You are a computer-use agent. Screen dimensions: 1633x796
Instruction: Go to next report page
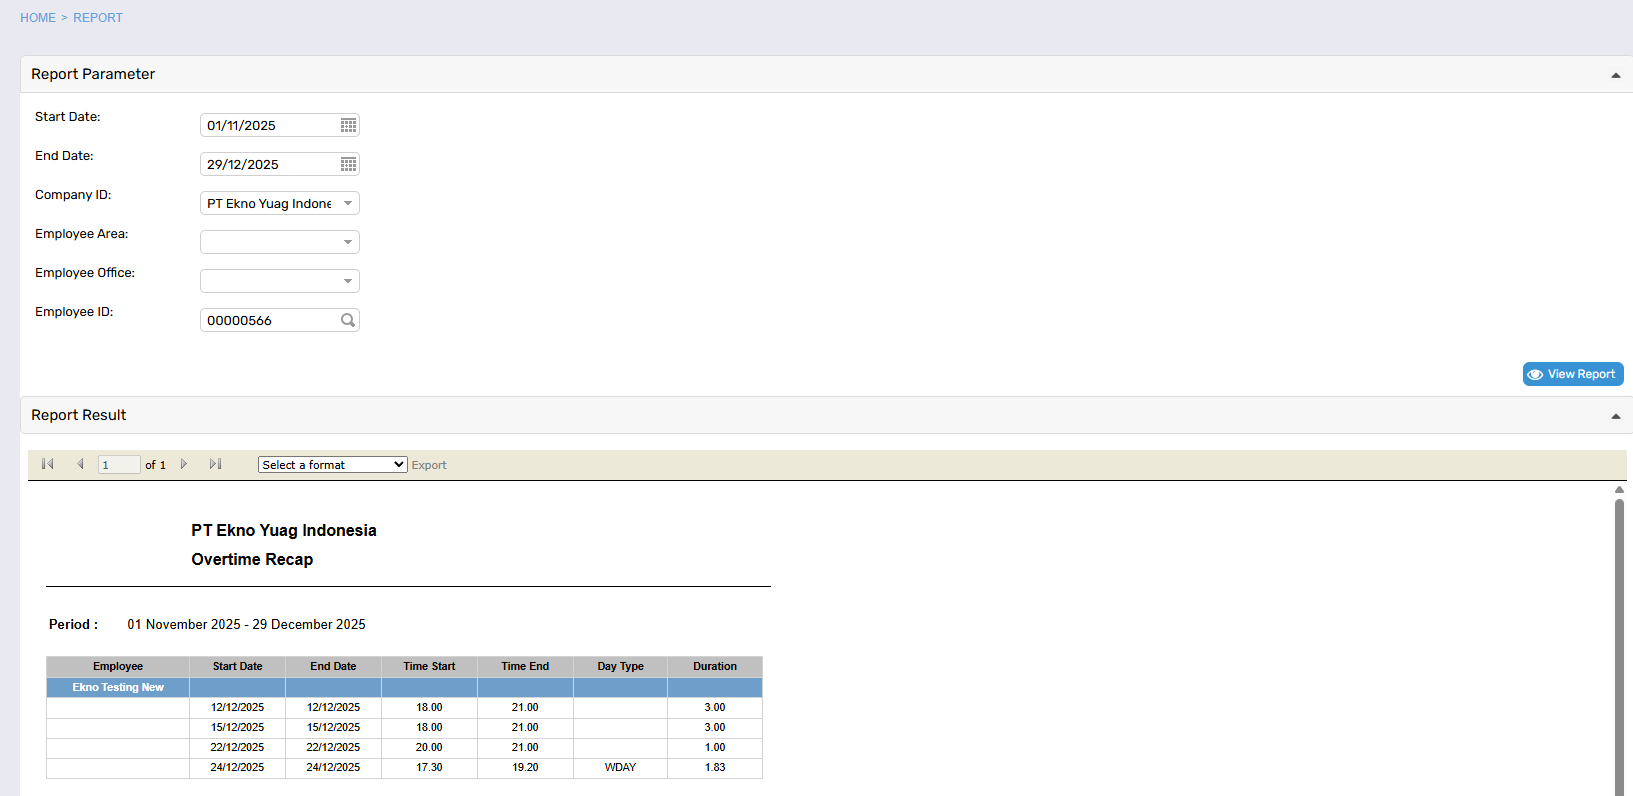tap(184, 464)
